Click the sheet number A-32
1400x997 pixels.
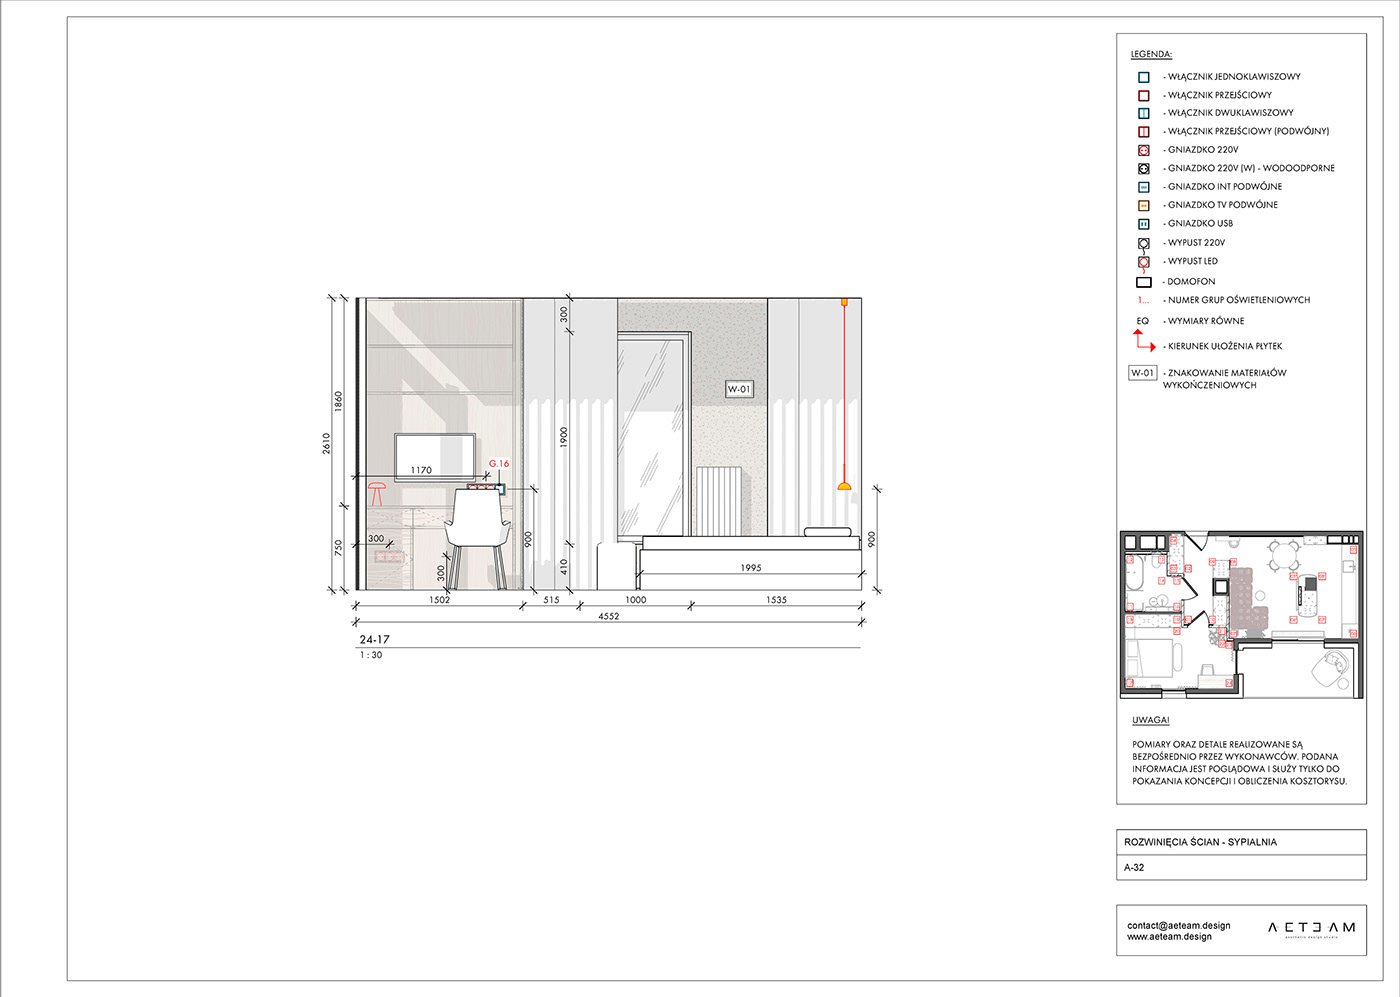click(1134, 868)
